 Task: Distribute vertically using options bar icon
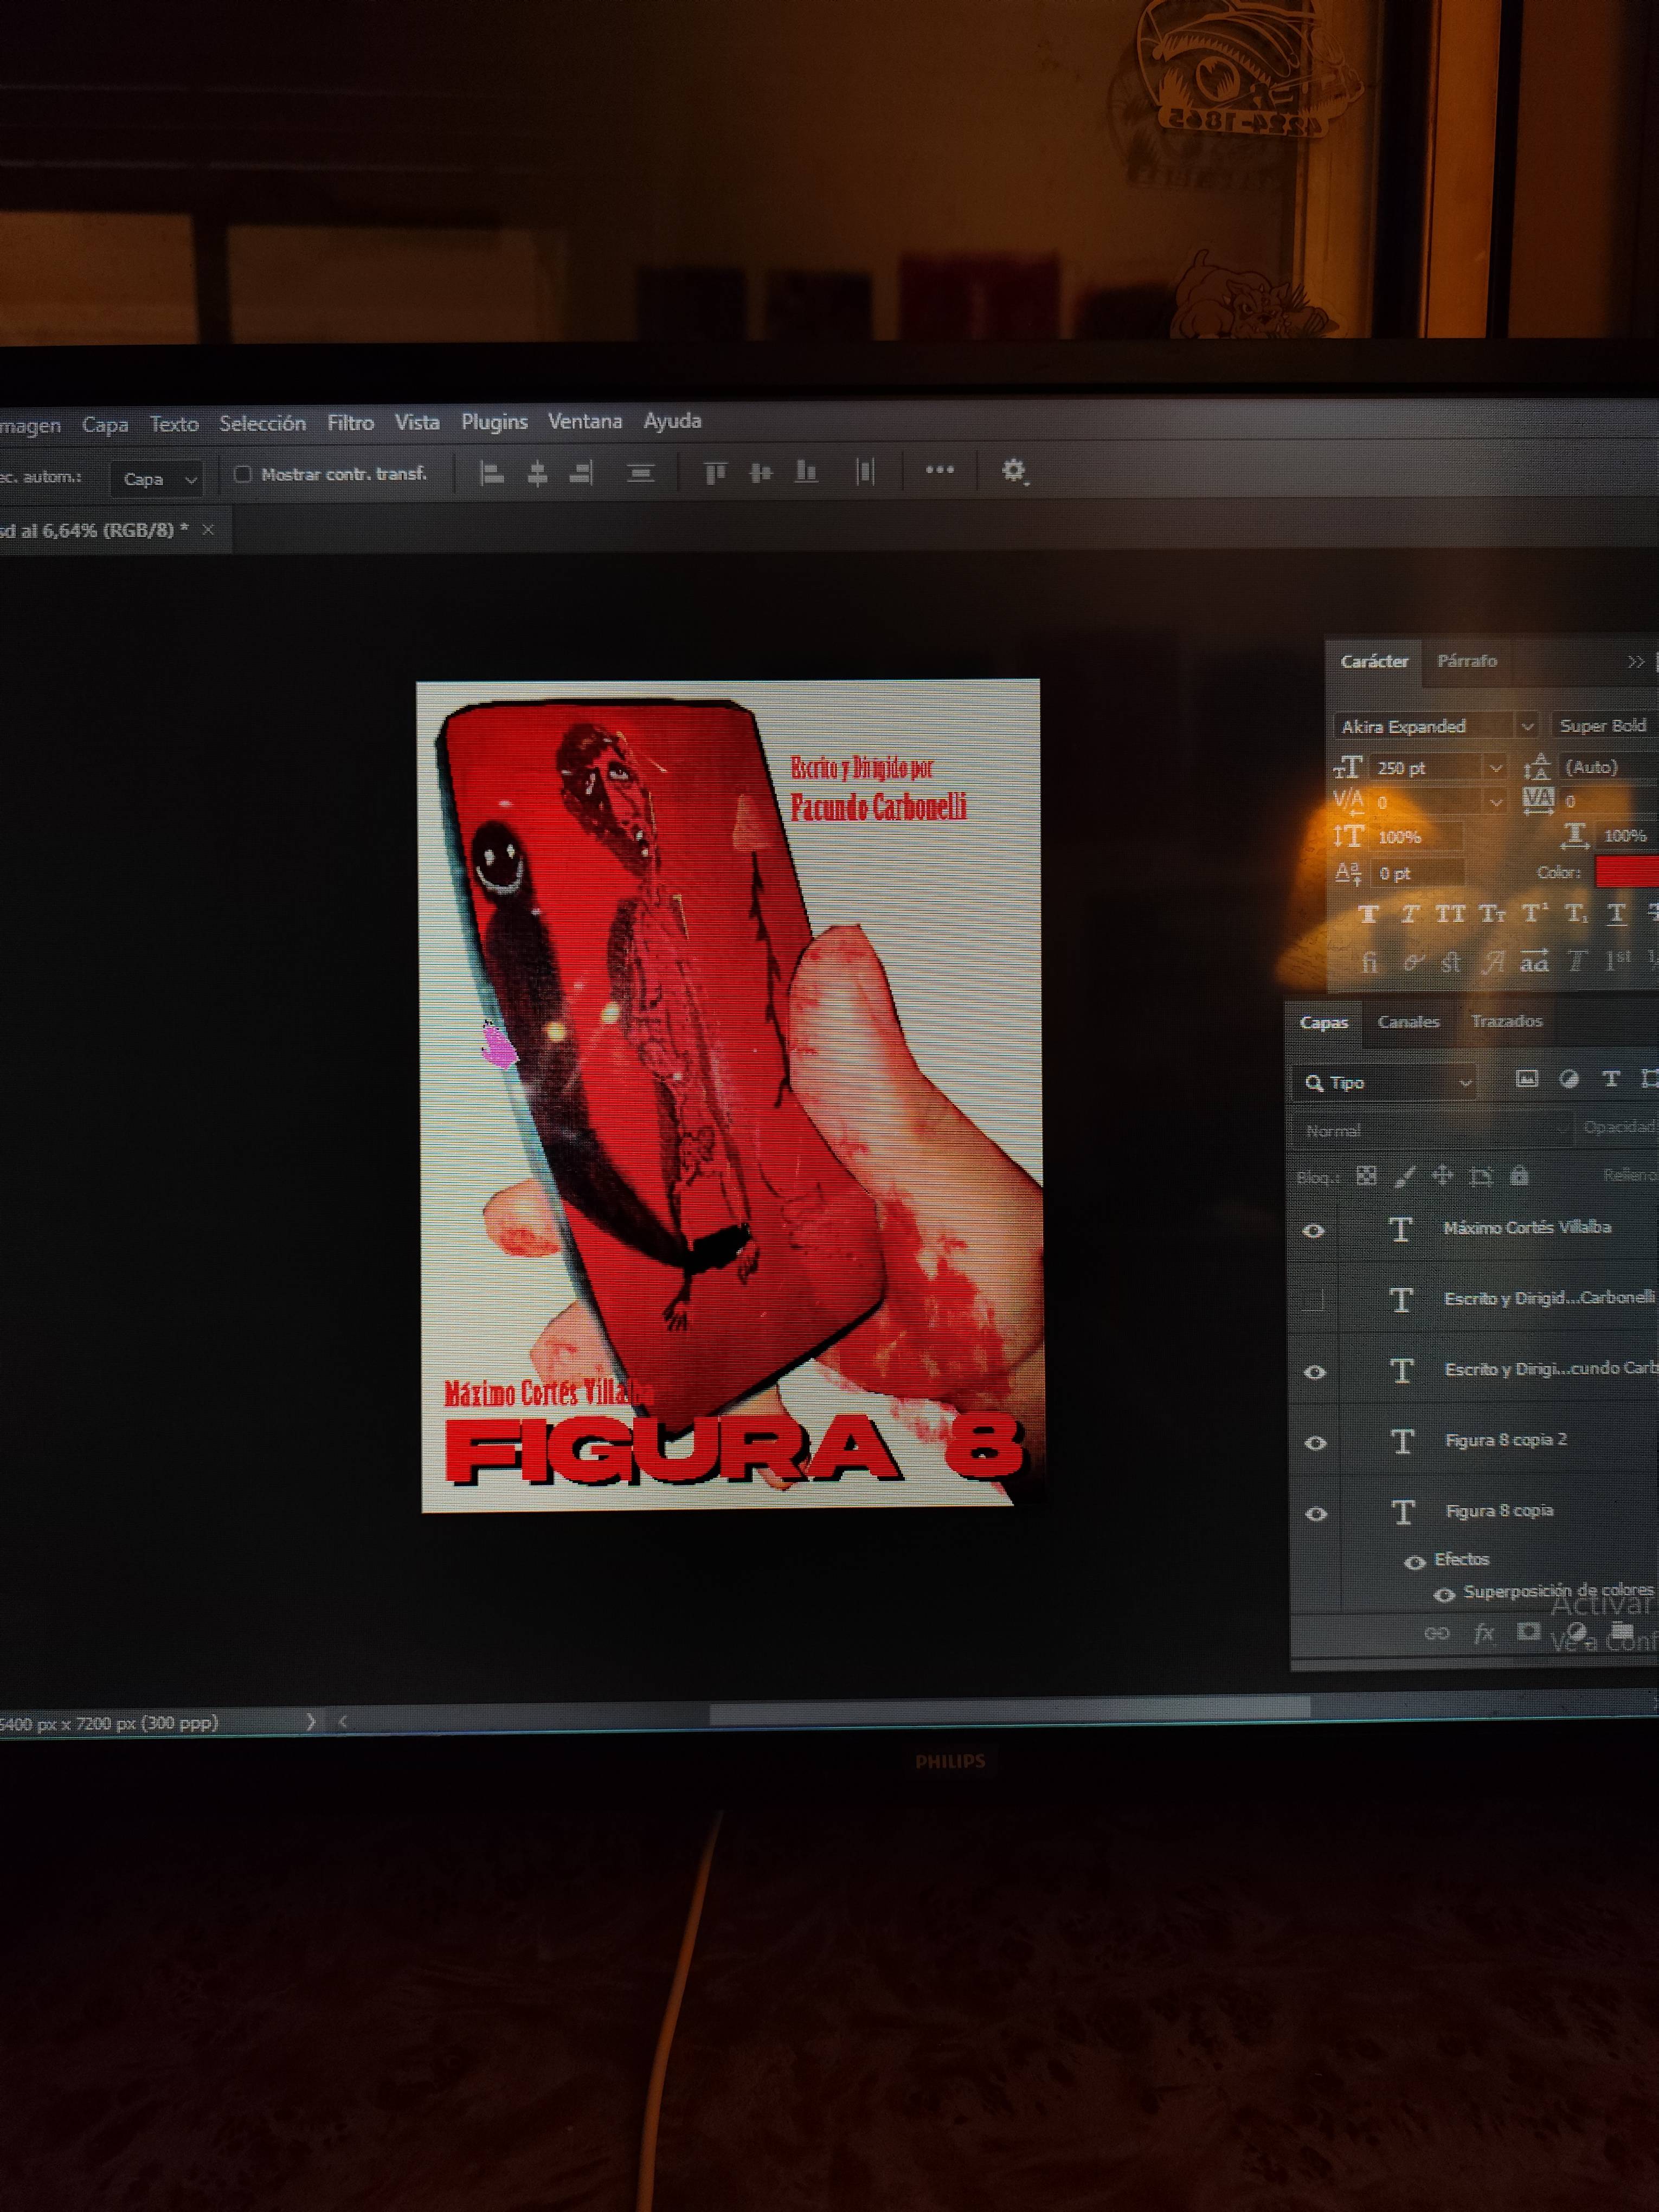click(x=640, y=473)
